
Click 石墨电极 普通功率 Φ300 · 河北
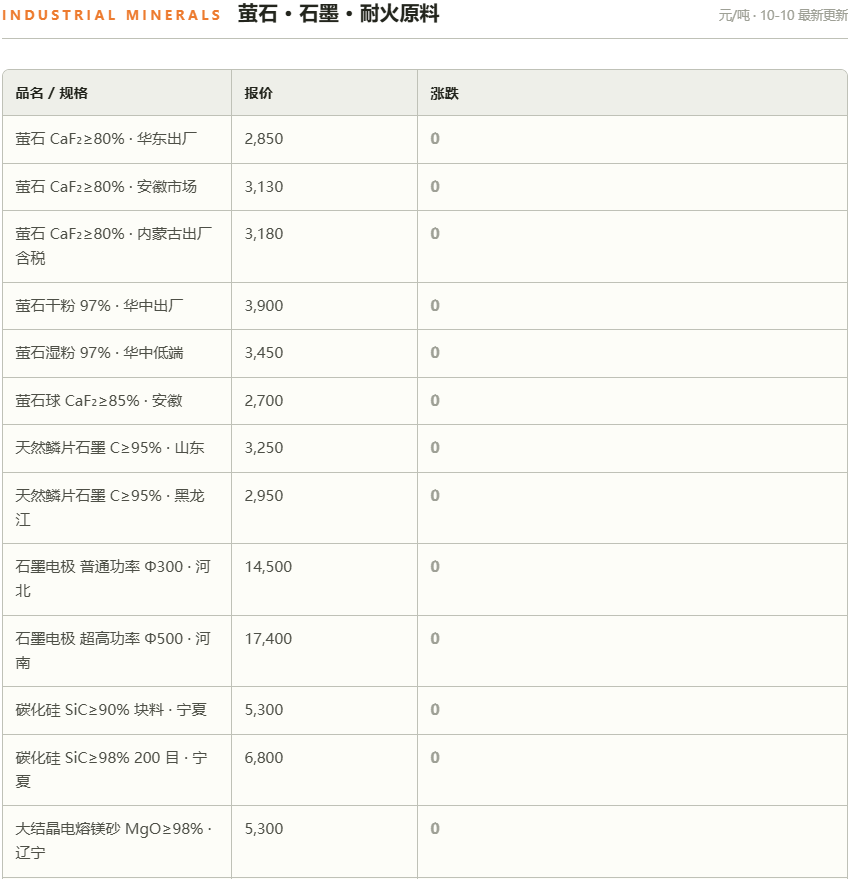[113, 579]
